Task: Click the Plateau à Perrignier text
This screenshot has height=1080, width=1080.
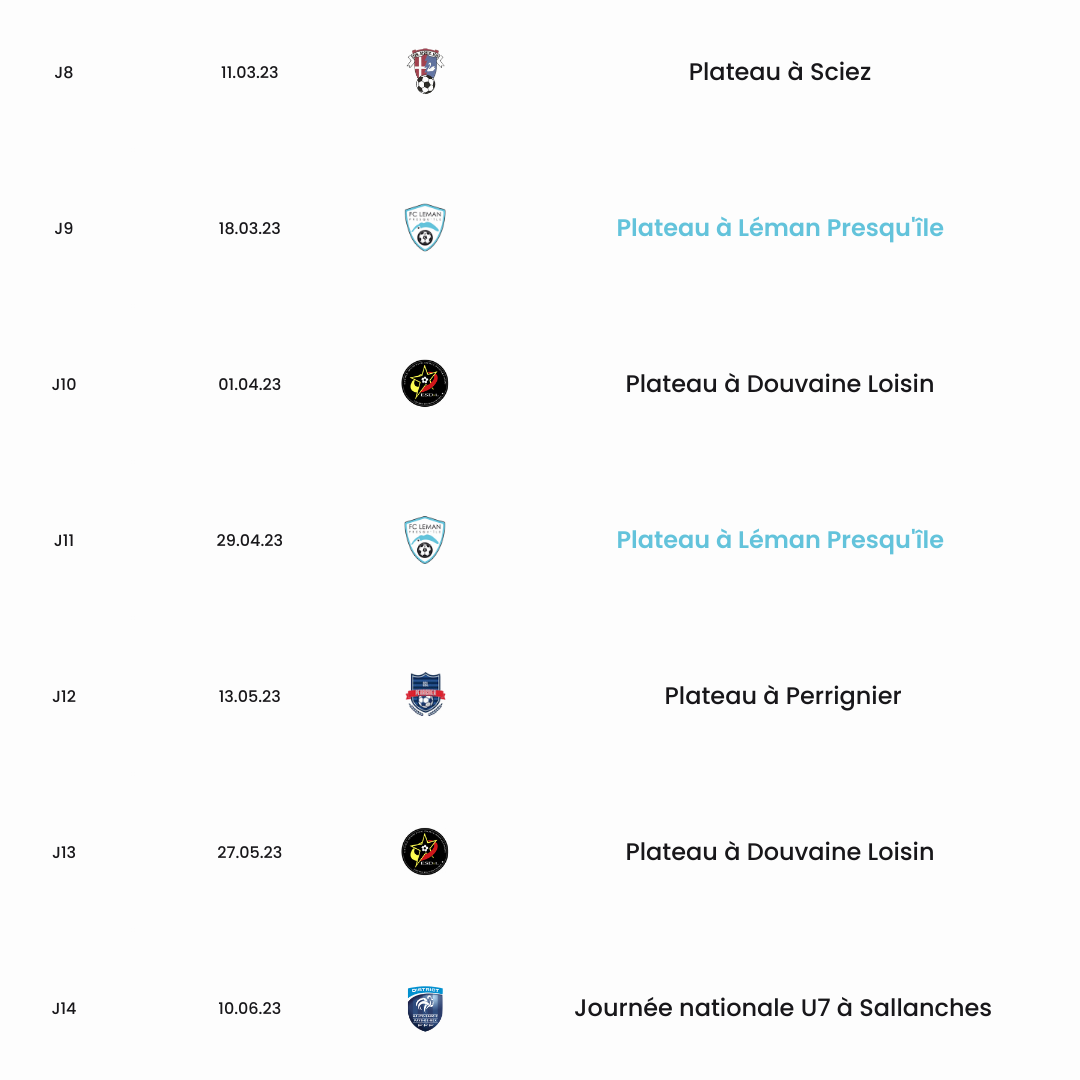Action: 782,696
